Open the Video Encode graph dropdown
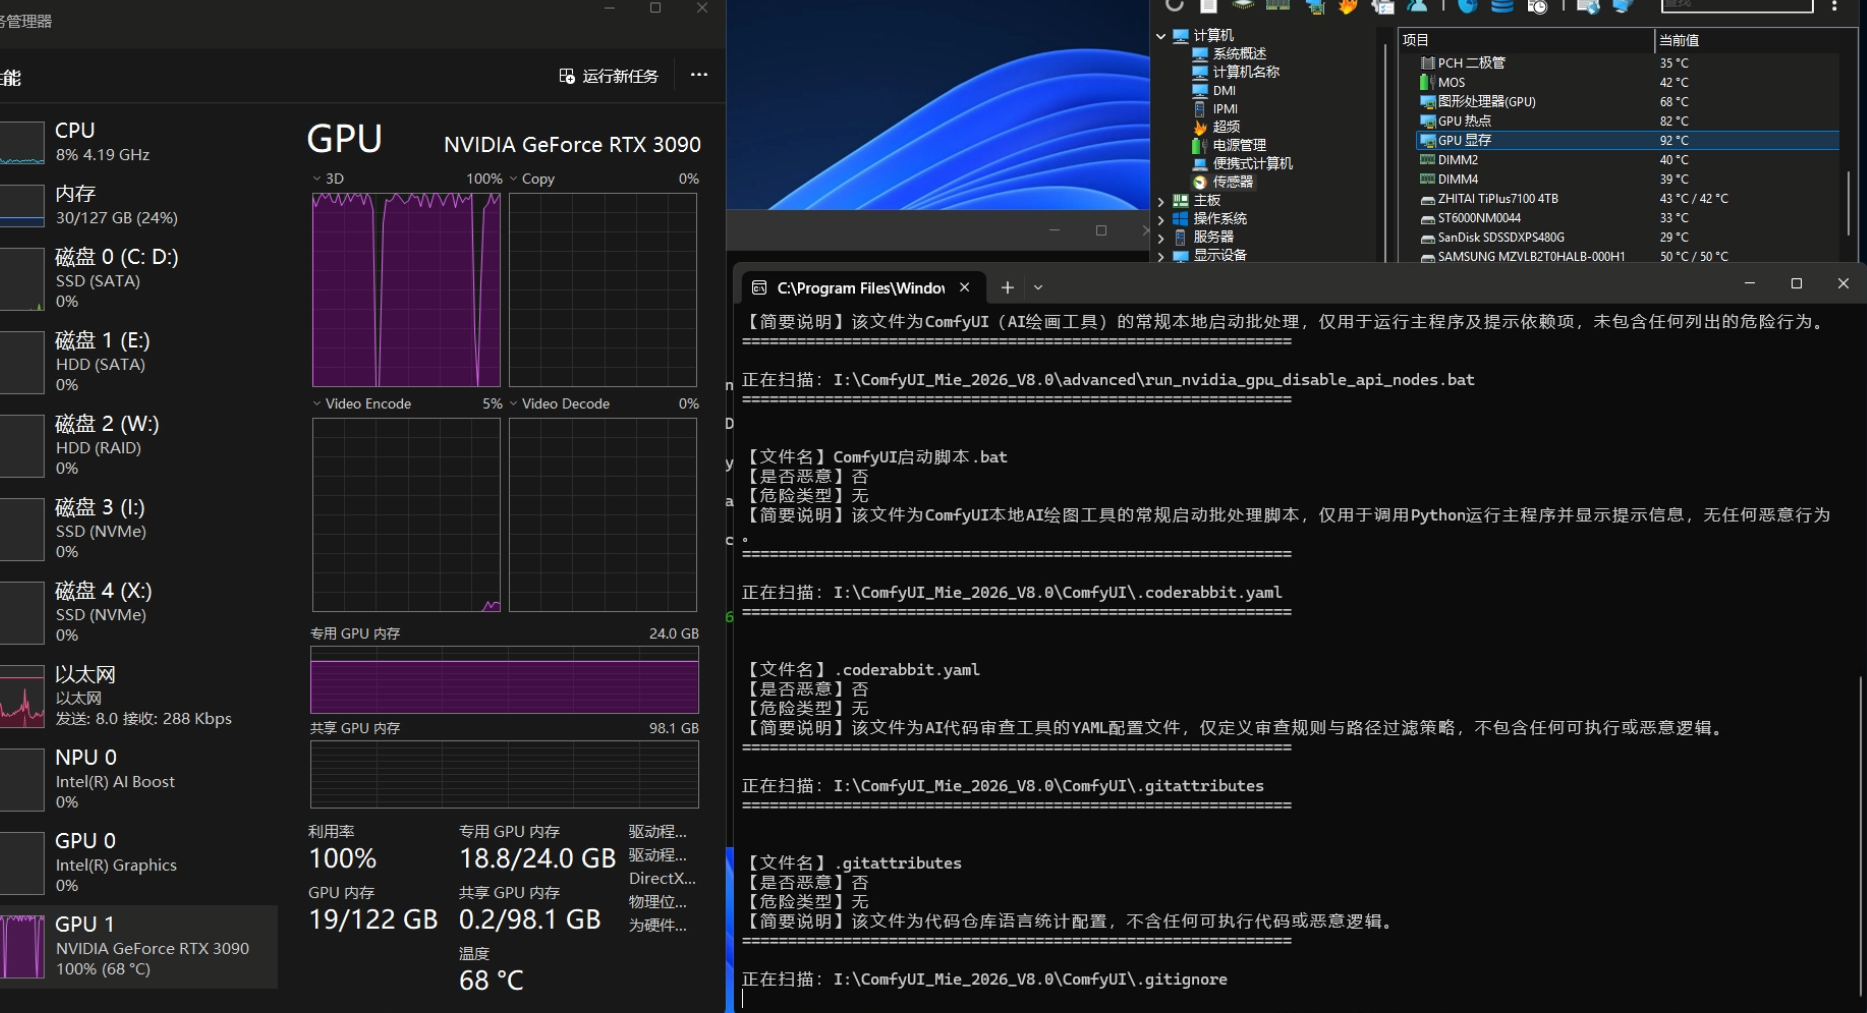1867x1013 pixels. (317, 404)
